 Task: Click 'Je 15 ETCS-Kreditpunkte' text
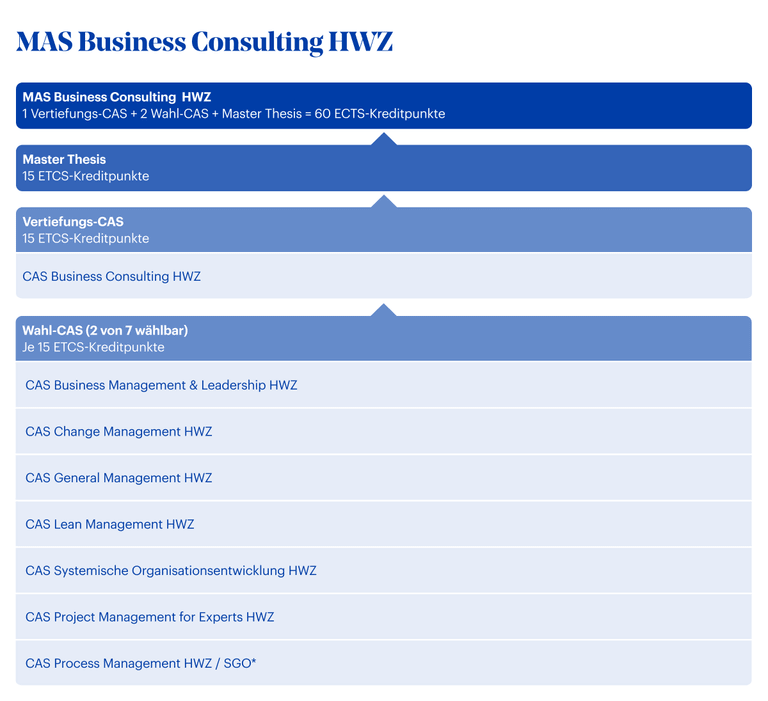coord(93,347)
